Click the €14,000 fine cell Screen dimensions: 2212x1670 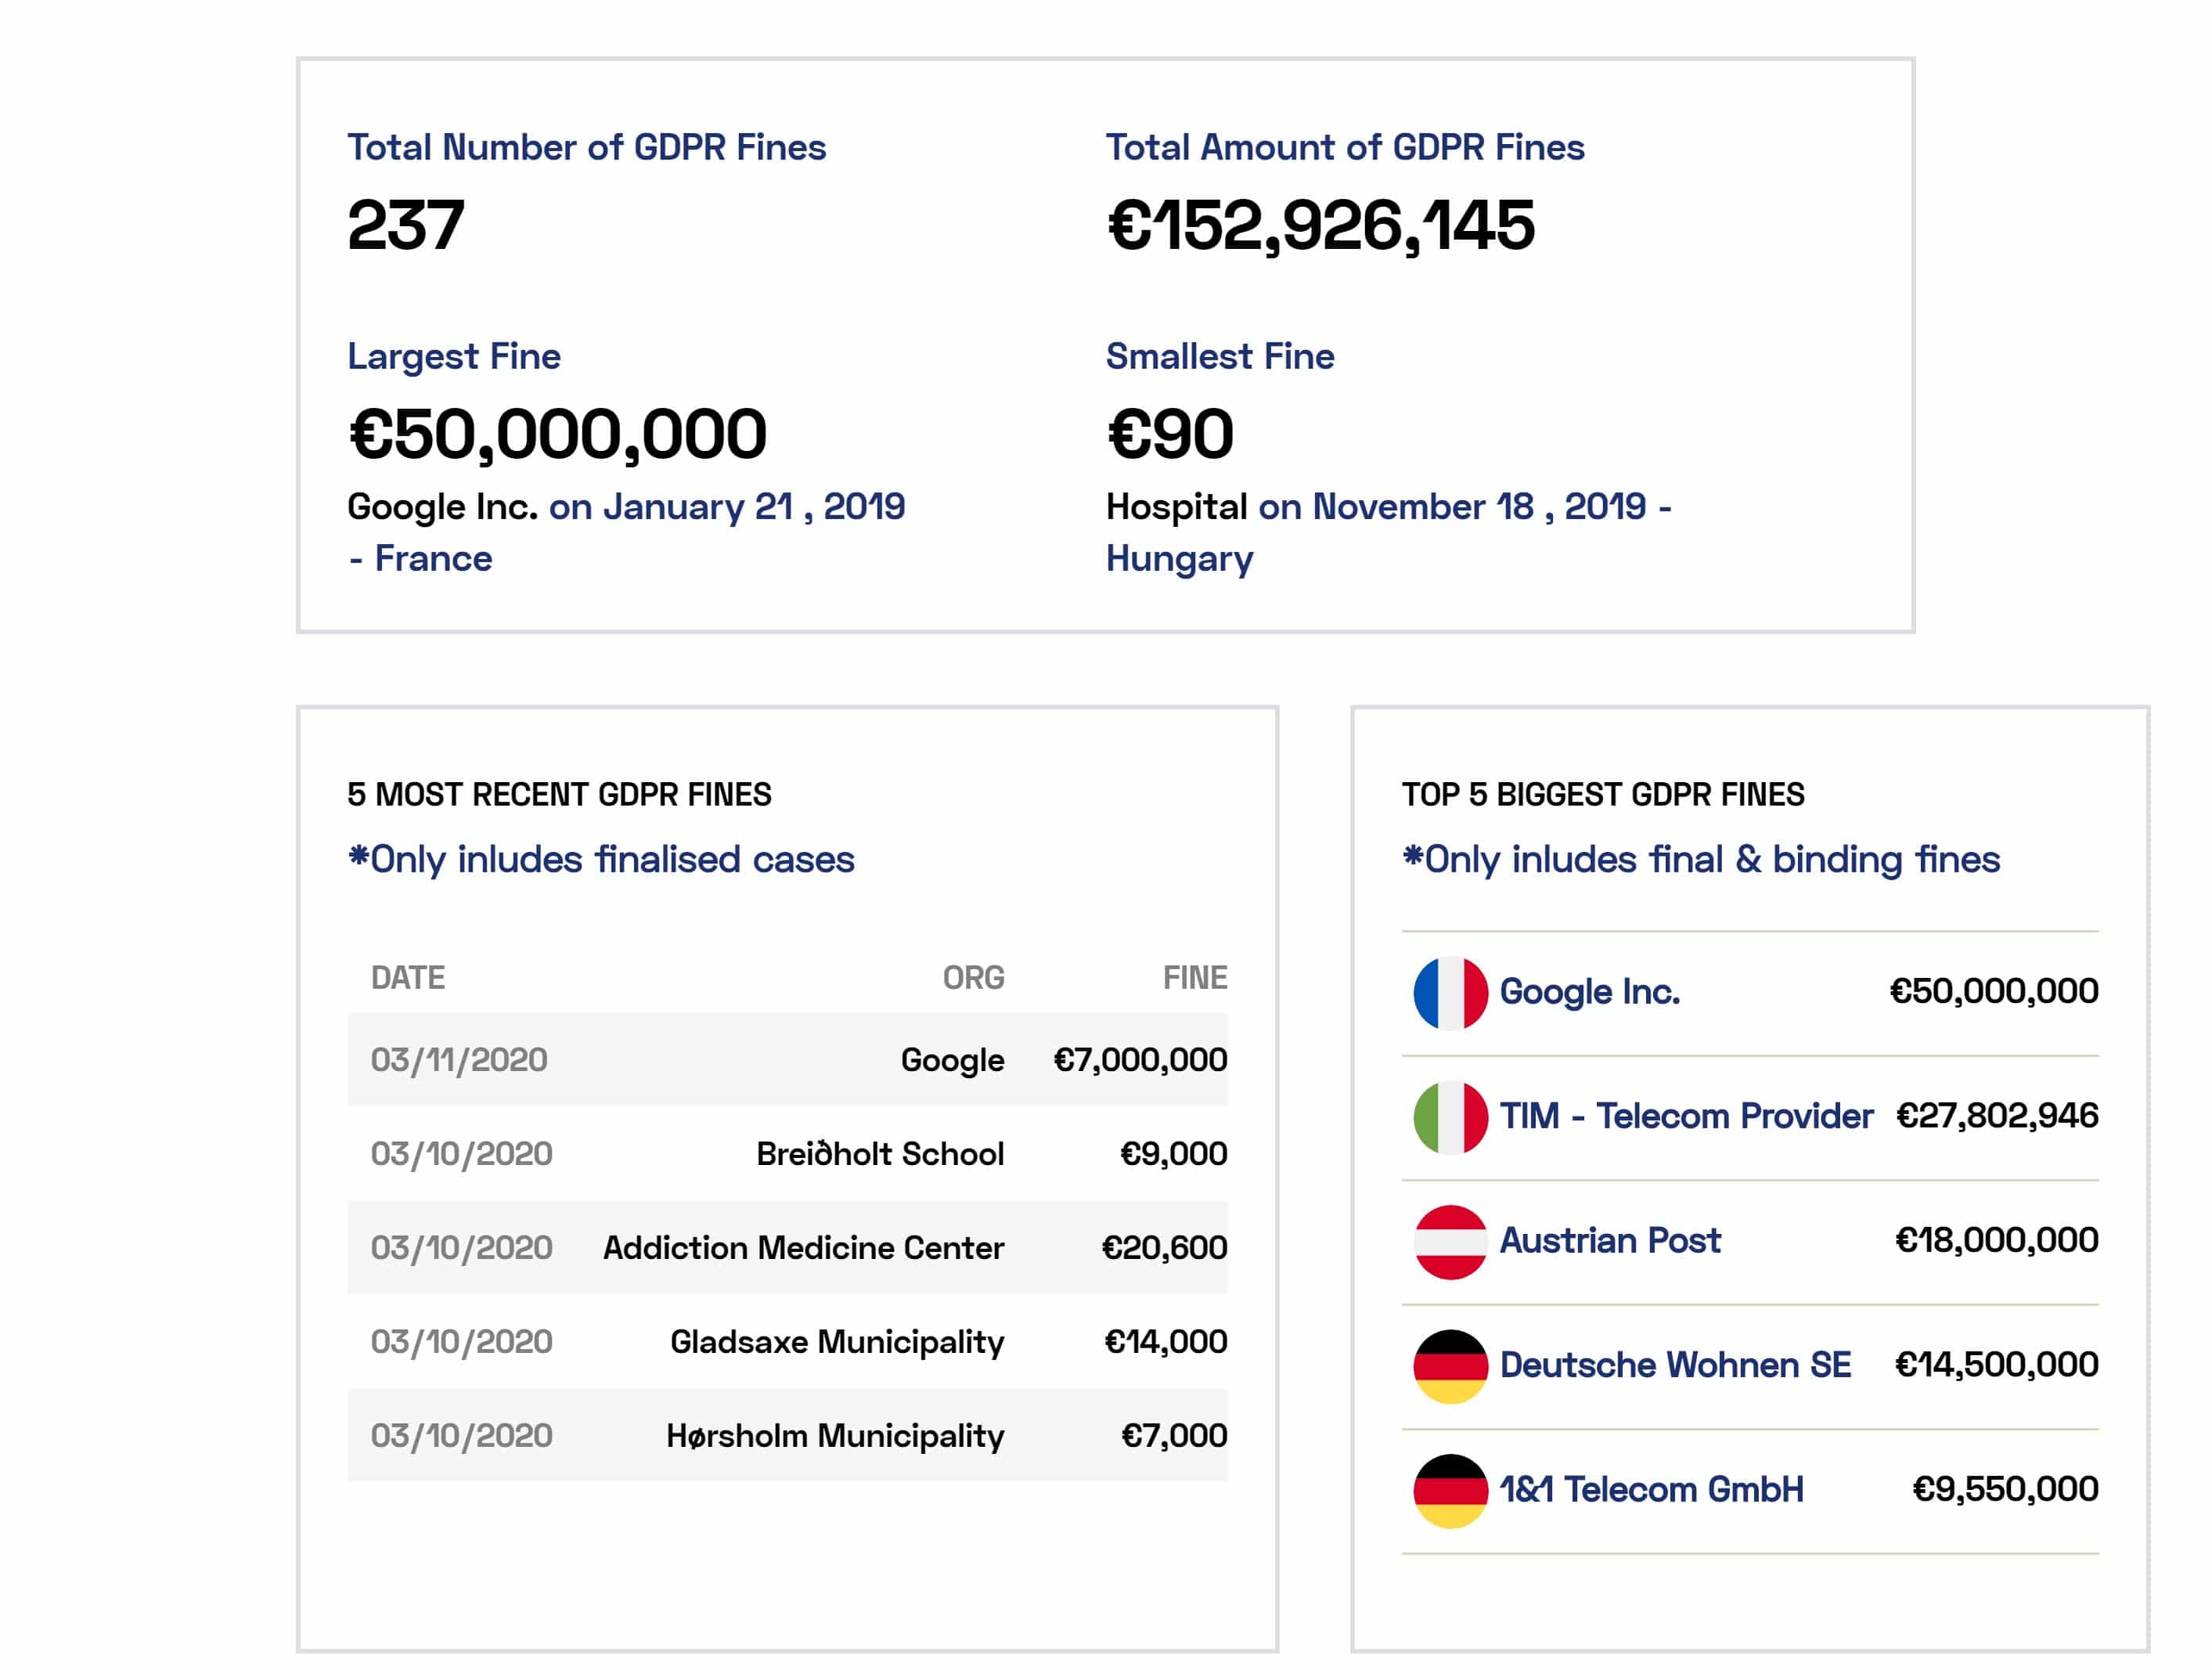[x=1165, y=1342]
